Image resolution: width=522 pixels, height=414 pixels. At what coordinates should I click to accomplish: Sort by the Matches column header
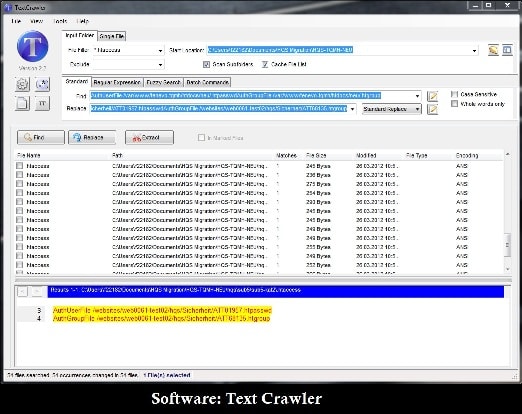[286, 155]
